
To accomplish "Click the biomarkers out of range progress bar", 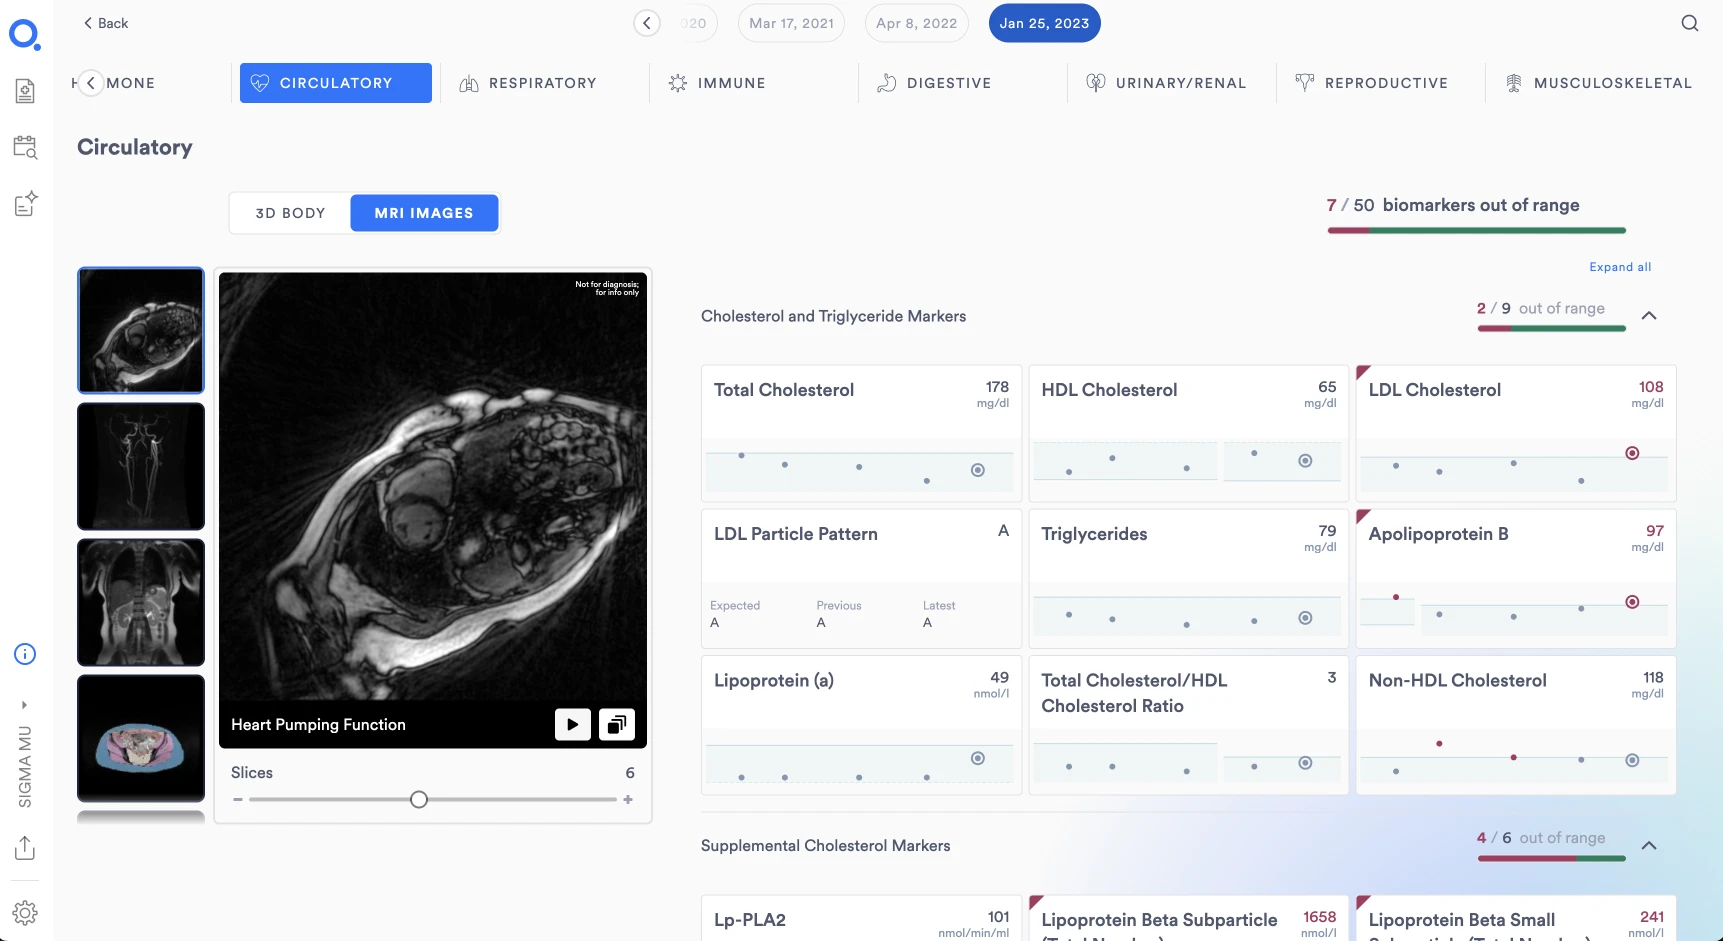I will click(1476, 230).
